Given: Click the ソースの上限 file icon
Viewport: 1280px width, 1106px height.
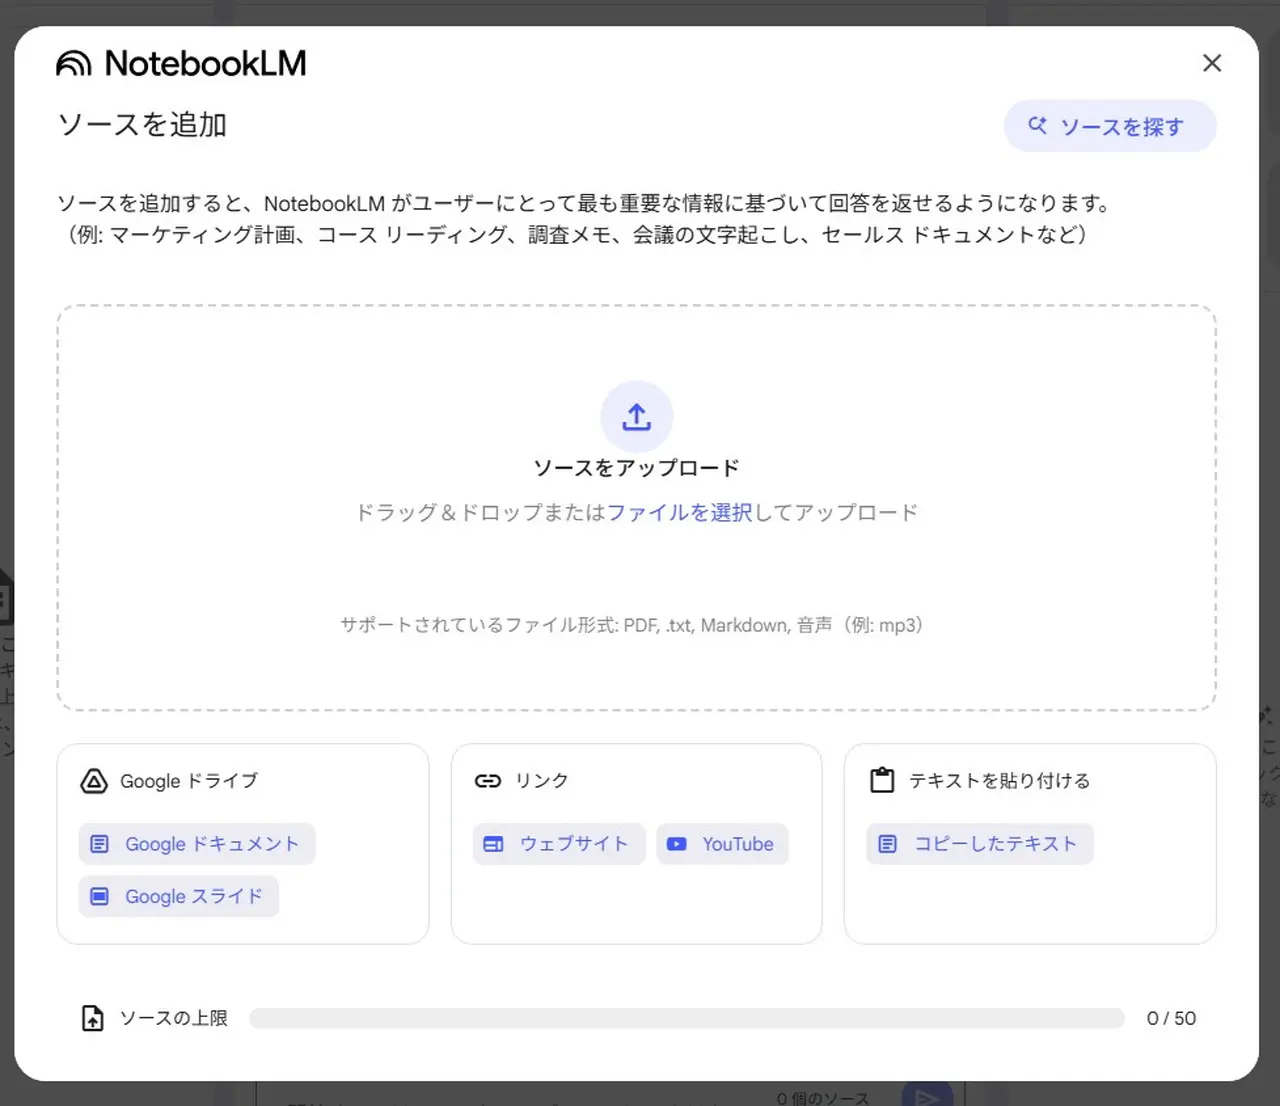Looking at the screenshot, I should pyautogui.click(x=92, y=1018).
